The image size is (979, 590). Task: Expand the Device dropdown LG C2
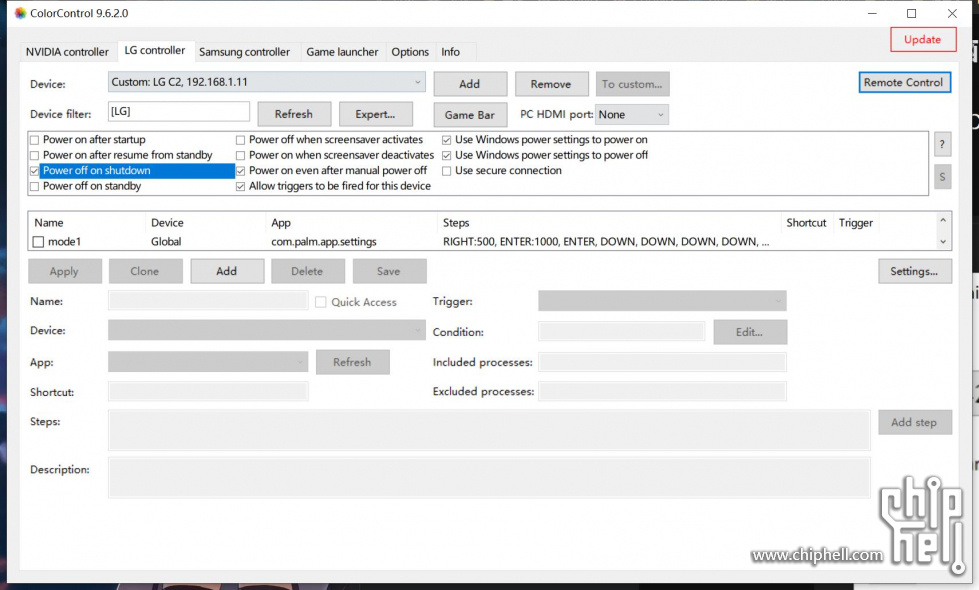tap(267, 82)
